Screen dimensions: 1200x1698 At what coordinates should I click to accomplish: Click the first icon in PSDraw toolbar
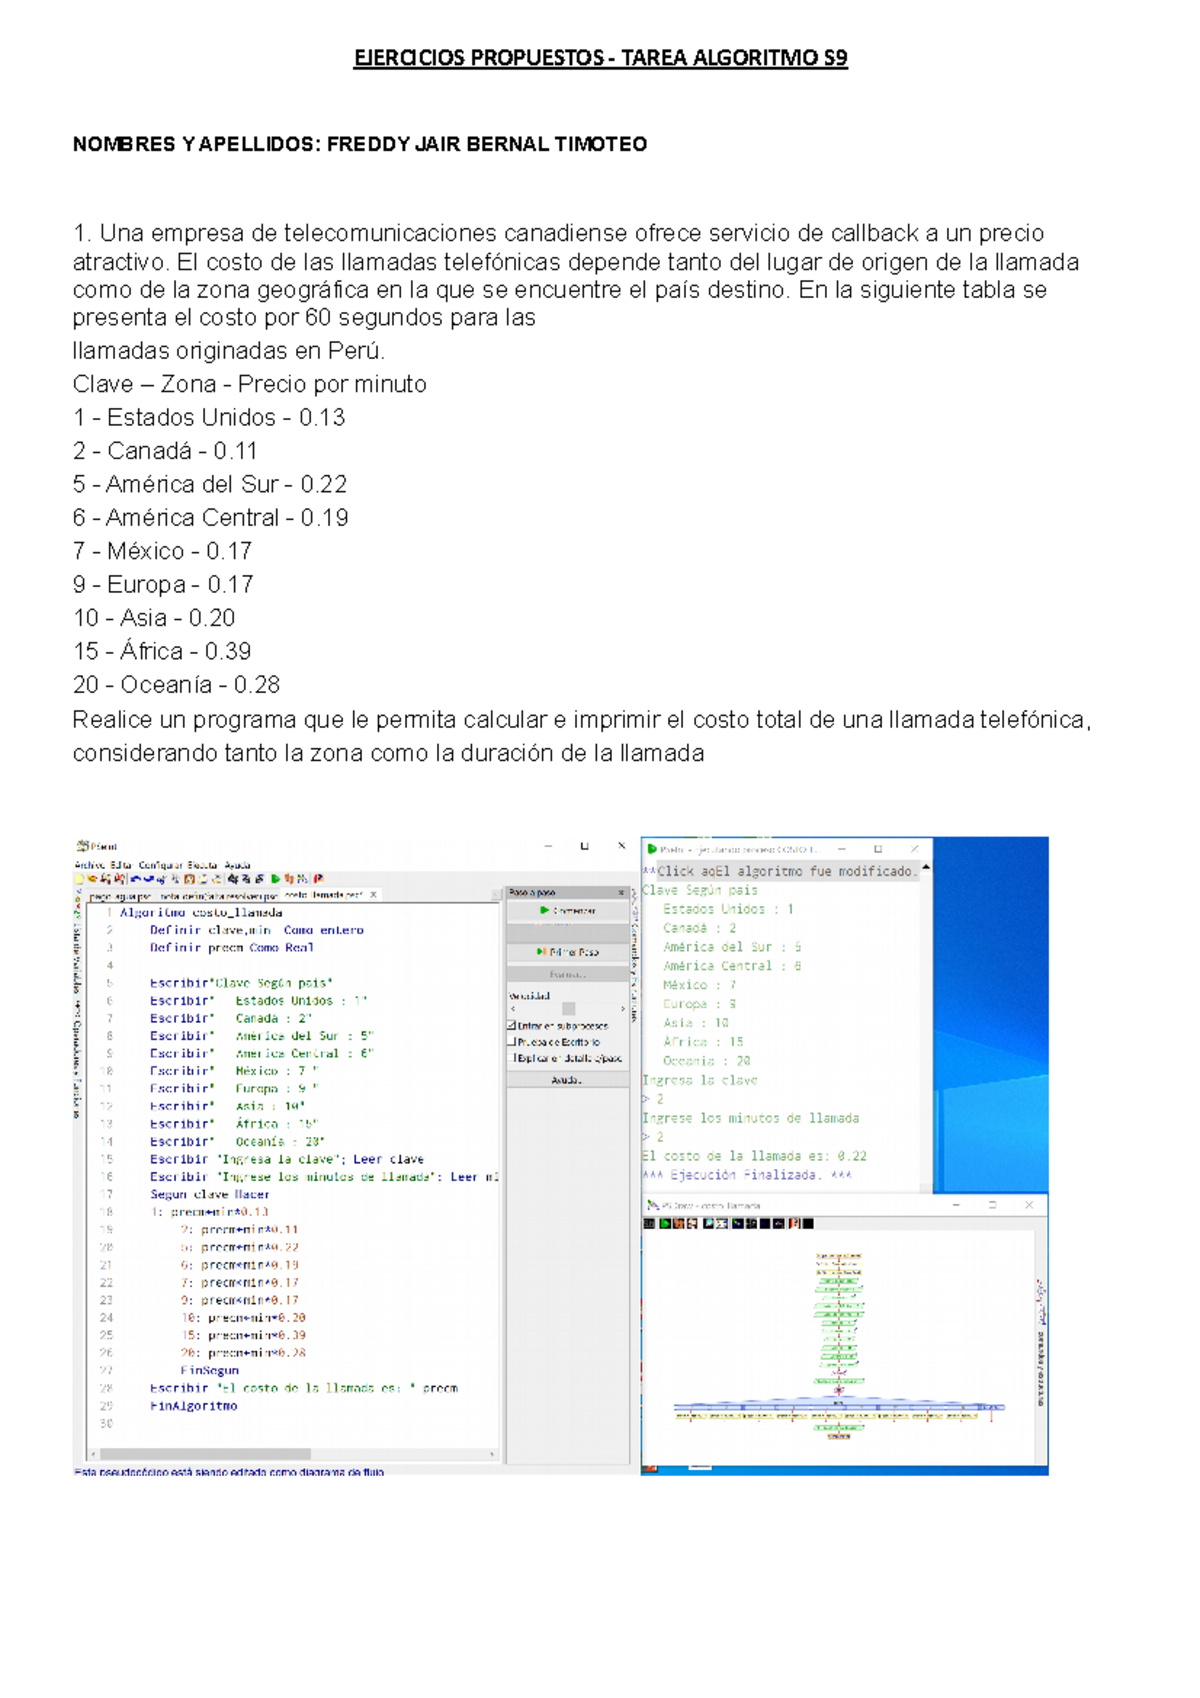[649, 1223]
